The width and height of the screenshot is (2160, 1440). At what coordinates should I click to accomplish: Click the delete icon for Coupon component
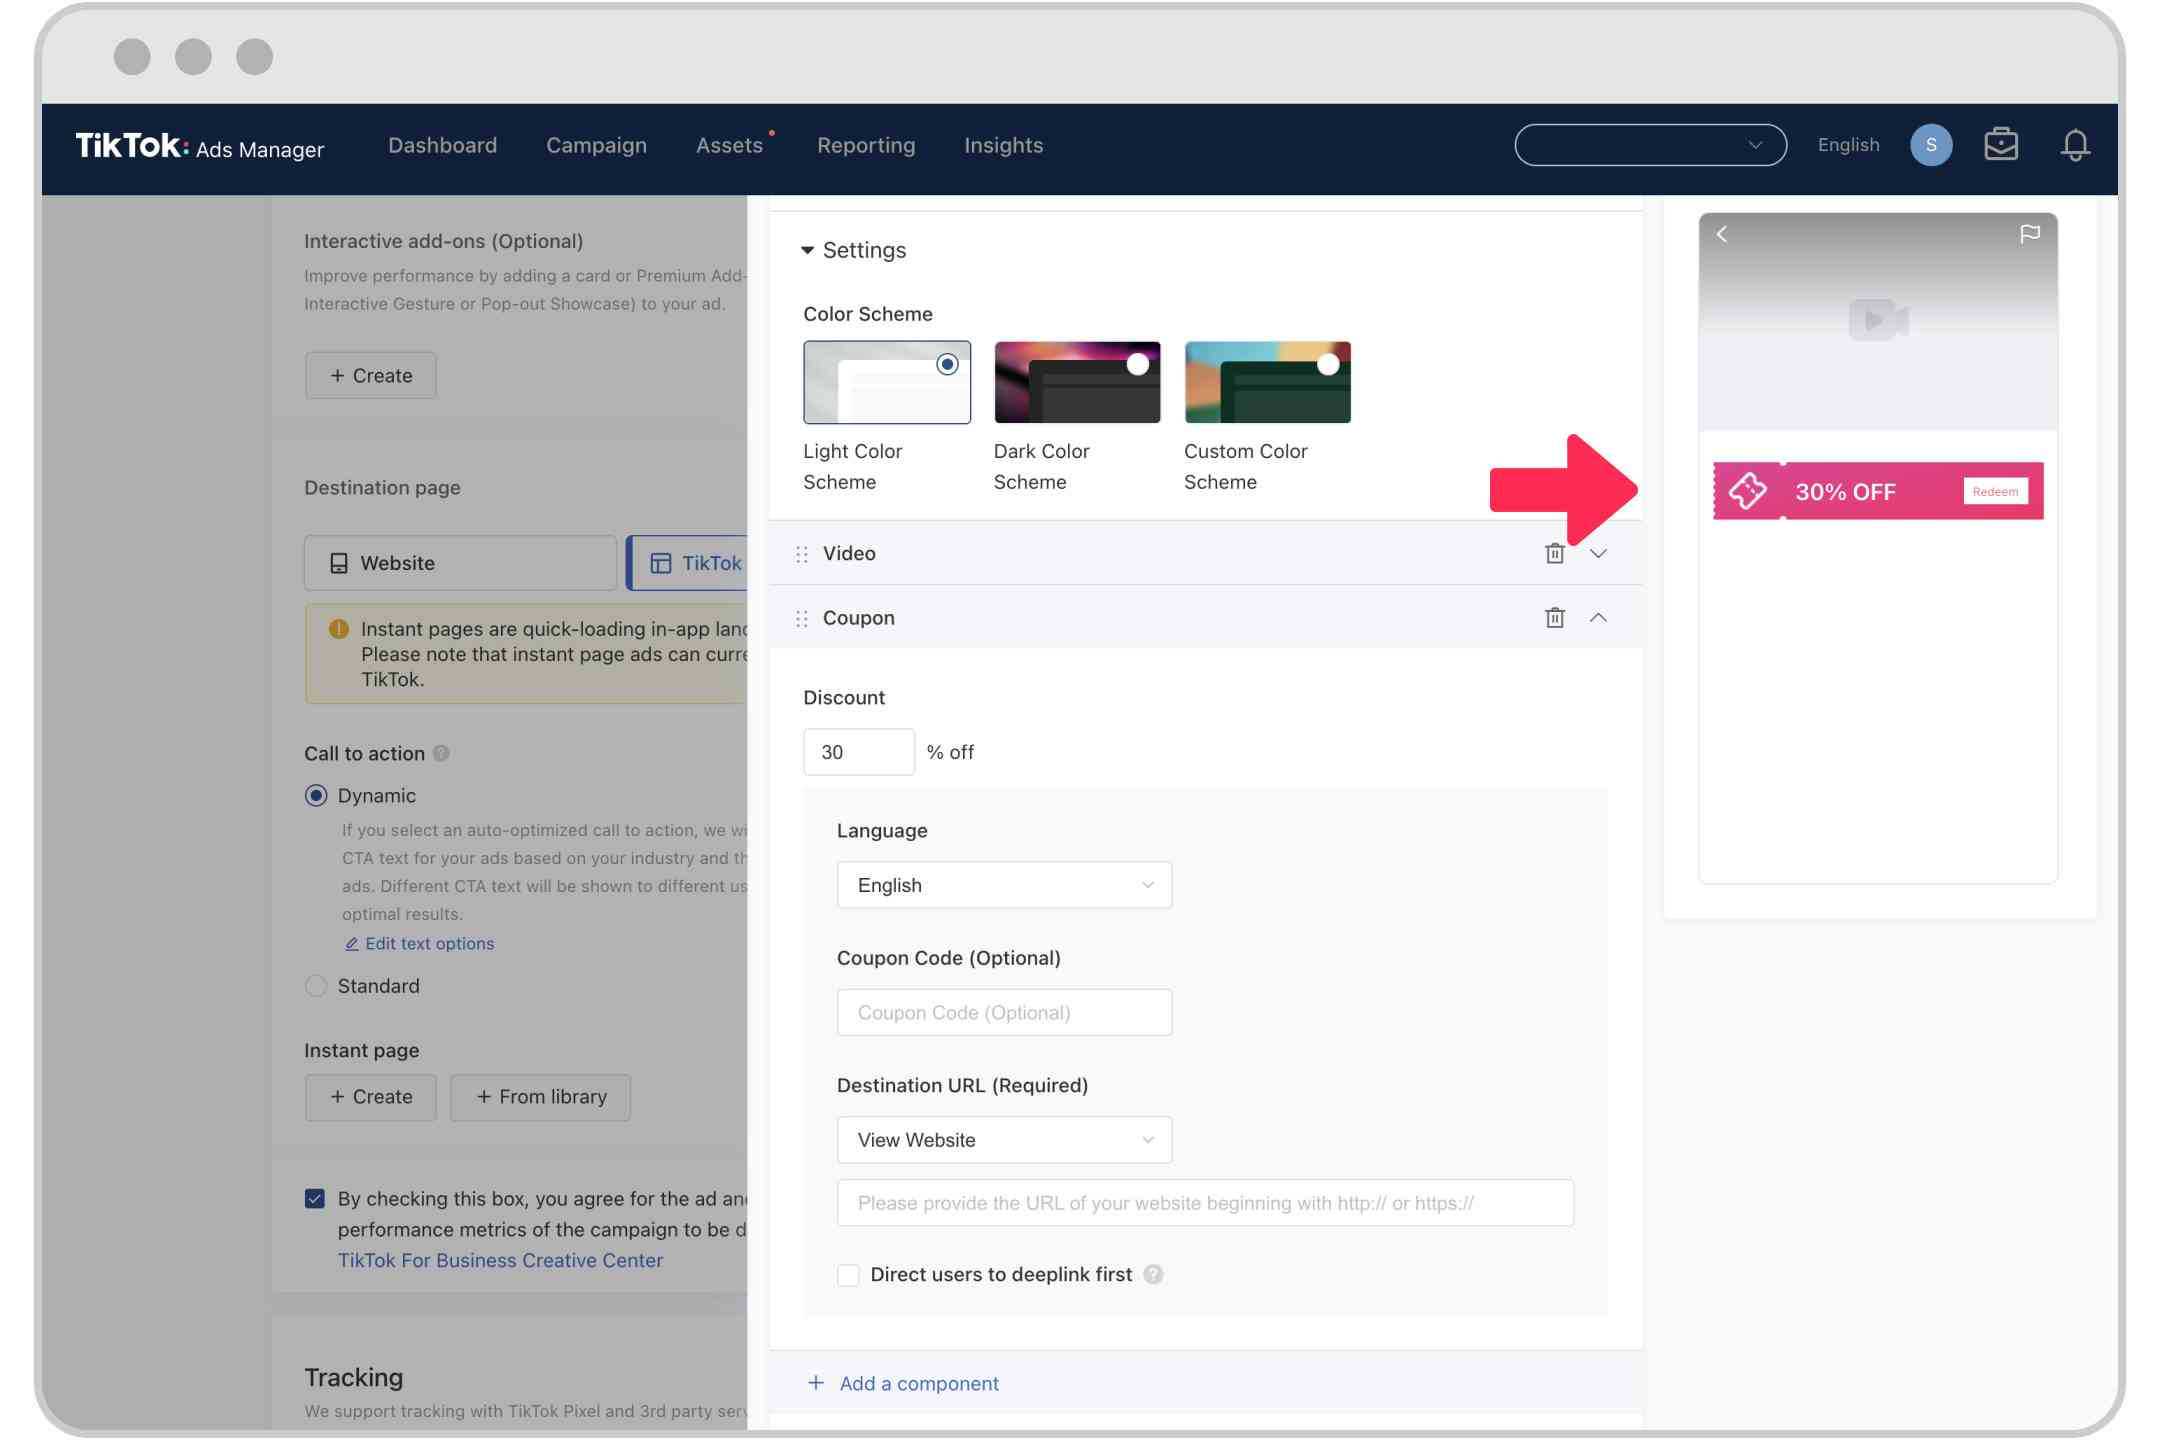(1552, 616)
